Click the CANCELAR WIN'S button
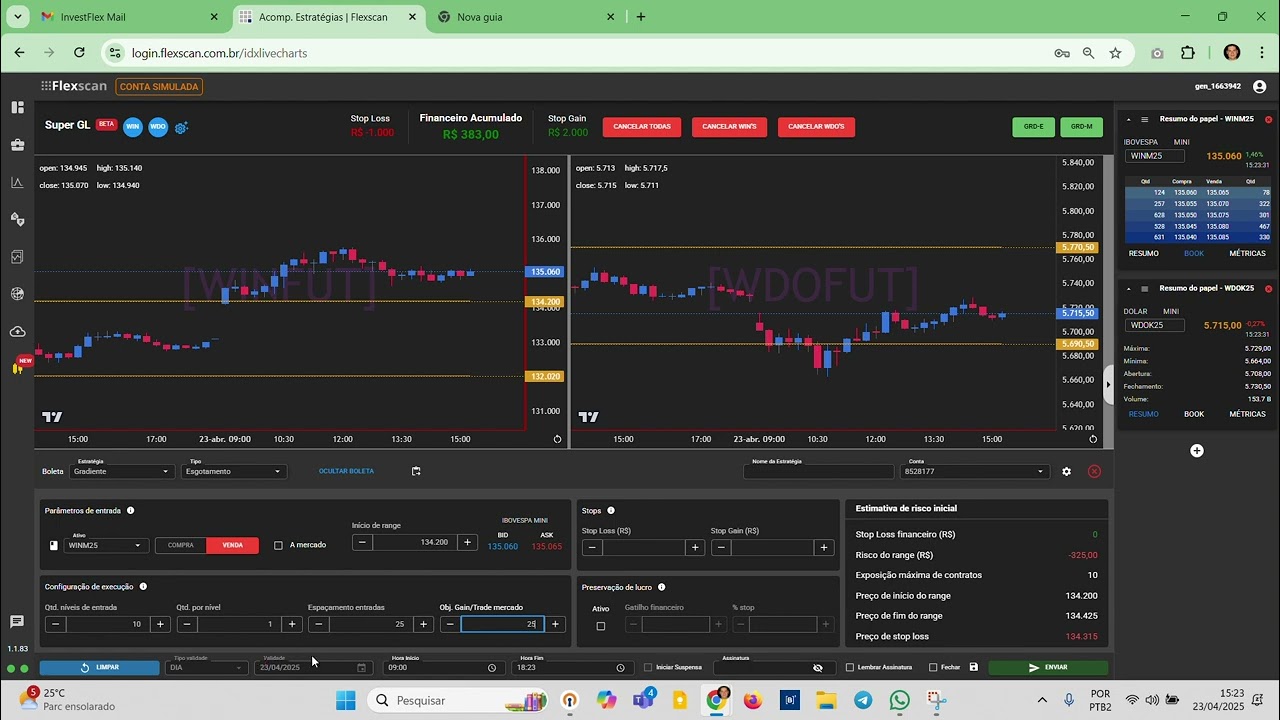 (729, 127)
